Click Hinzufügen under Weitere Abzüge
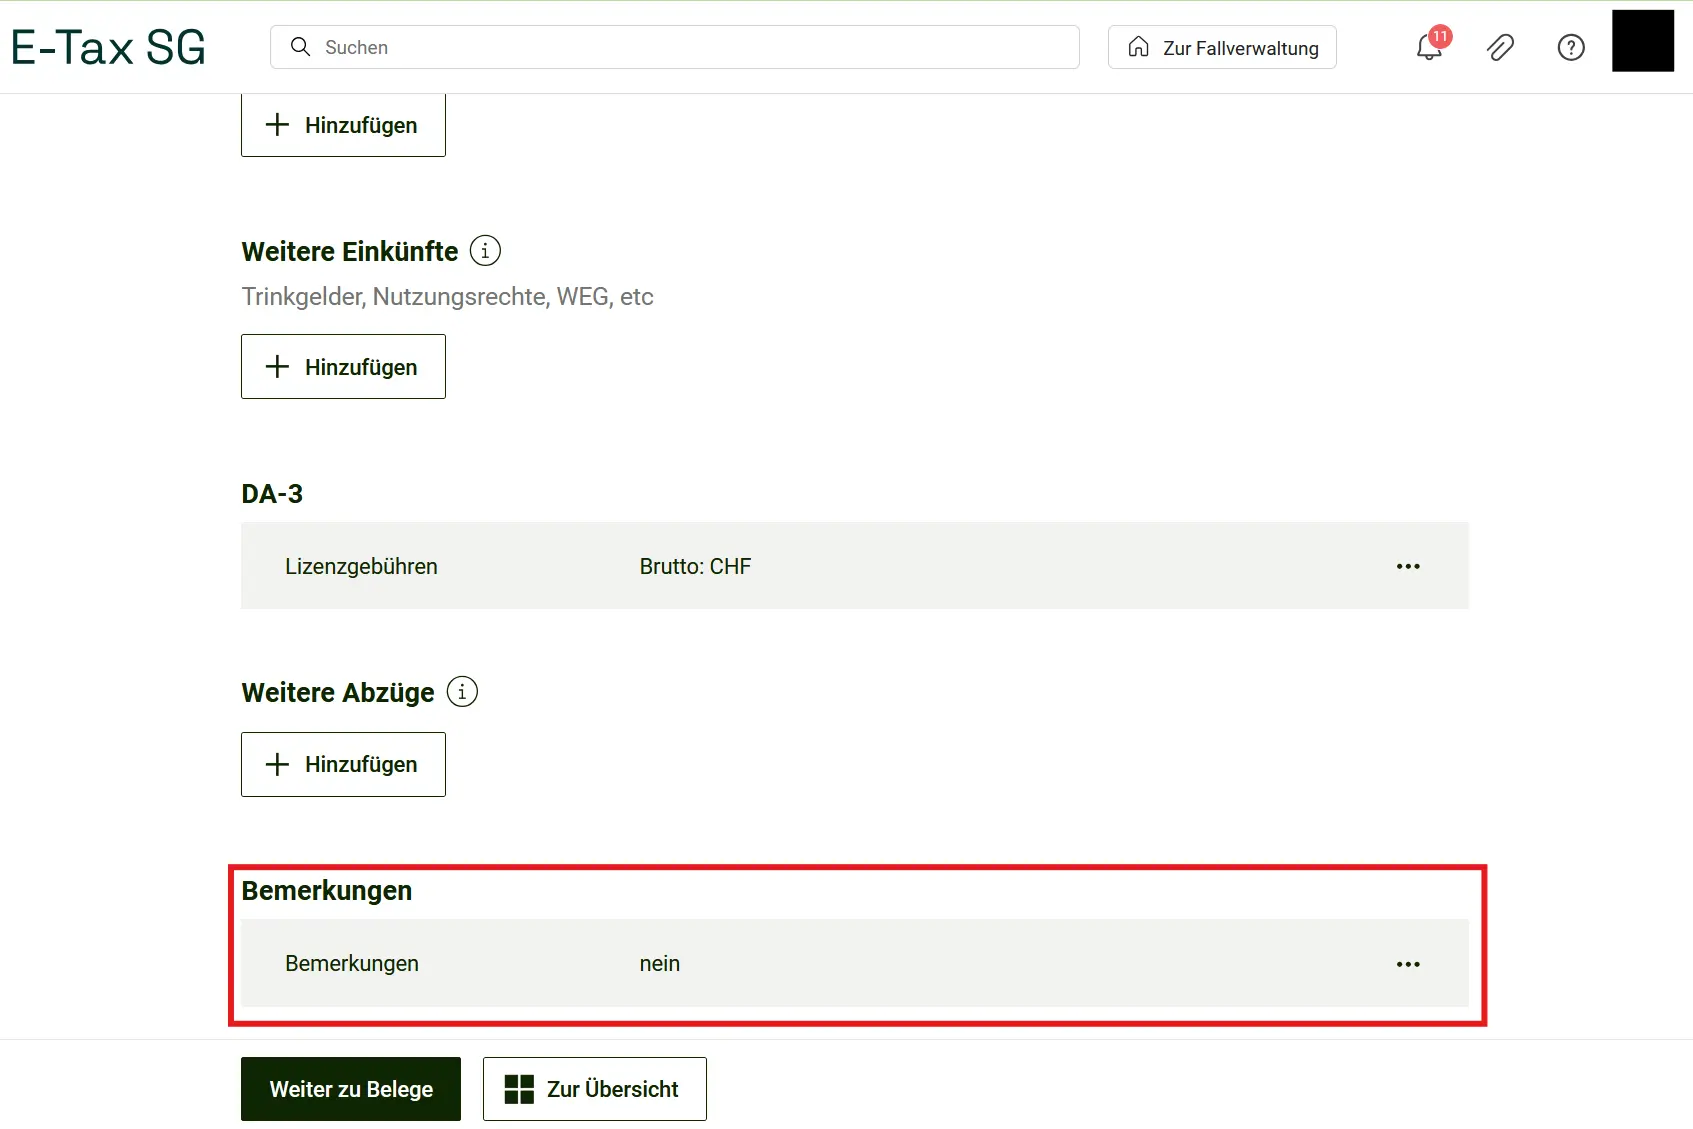Screen dimensions: 1693x1129 coord(342,764)
